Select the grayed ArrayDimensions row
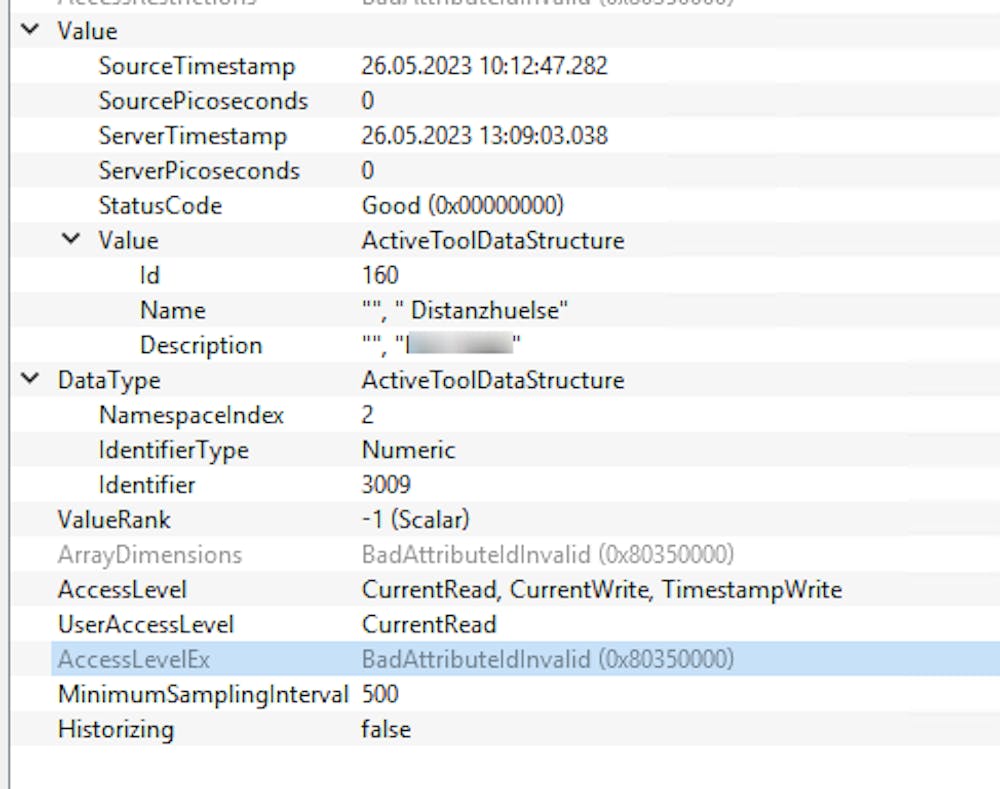The width and height of the screenshot is (1000, 789). [x=152, y=555]
